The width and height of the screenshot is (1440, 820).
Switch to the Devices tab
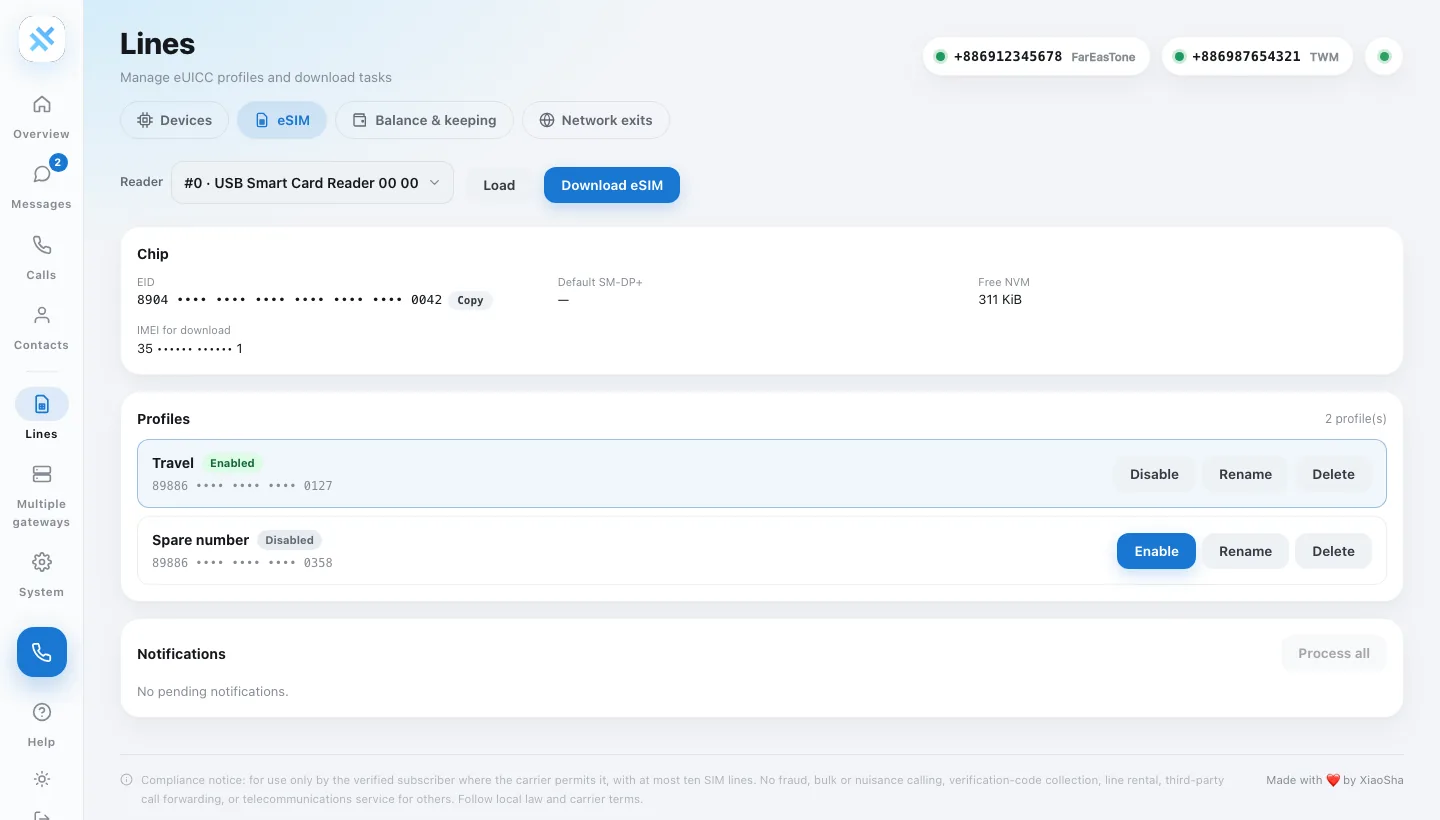[174, 120]
